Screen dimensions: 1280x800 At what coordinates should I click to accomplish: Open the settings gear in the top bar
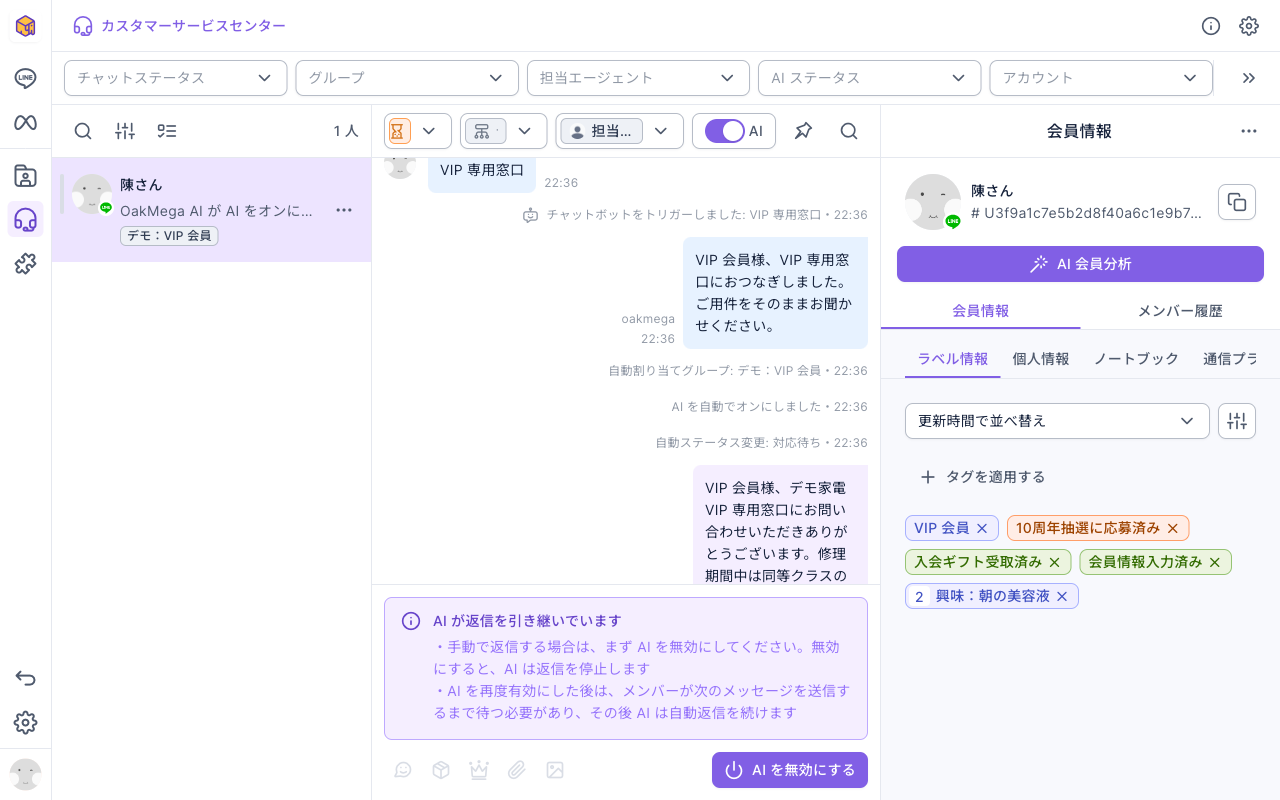pos(1249,26)
